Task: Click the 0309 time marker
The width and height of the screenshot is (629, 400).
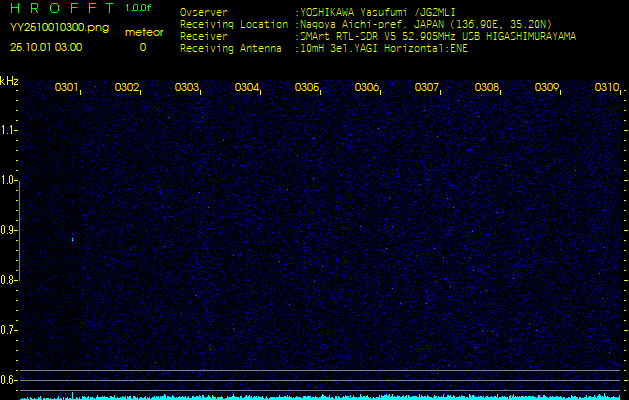Action: (x=546, y=87)
